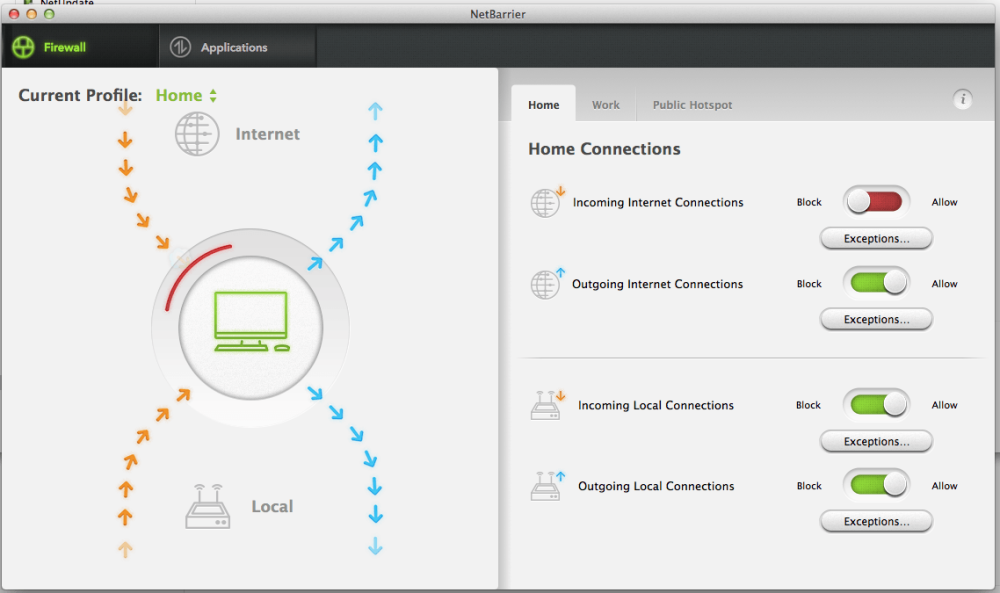Click the Incoming Internet Connections globe icon
1000x593 pixels.
[547, 202]
